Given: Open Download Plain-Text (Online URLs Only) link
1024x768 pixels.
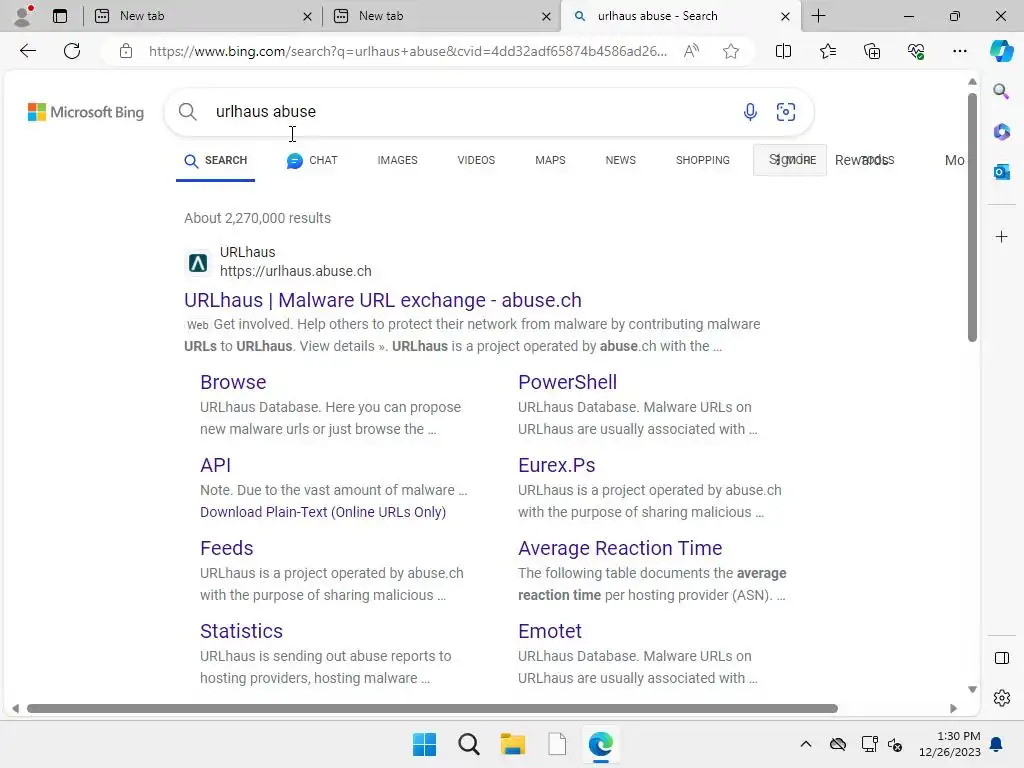Looking at the screenshot, I should coord(323,512).
